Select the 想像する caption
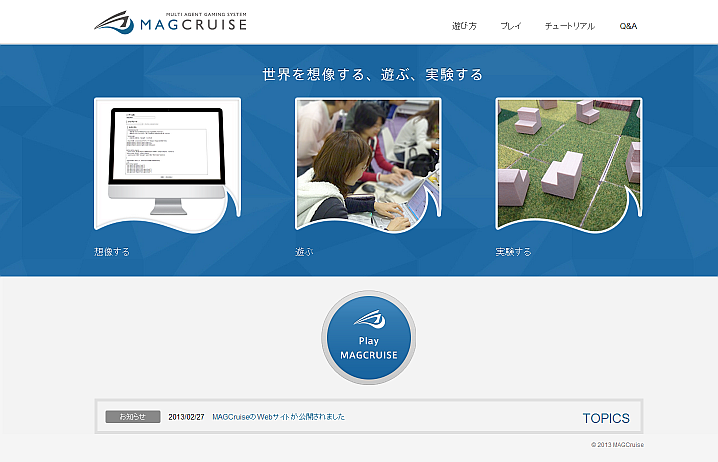 pyautogui.click(x=112, y=252)
